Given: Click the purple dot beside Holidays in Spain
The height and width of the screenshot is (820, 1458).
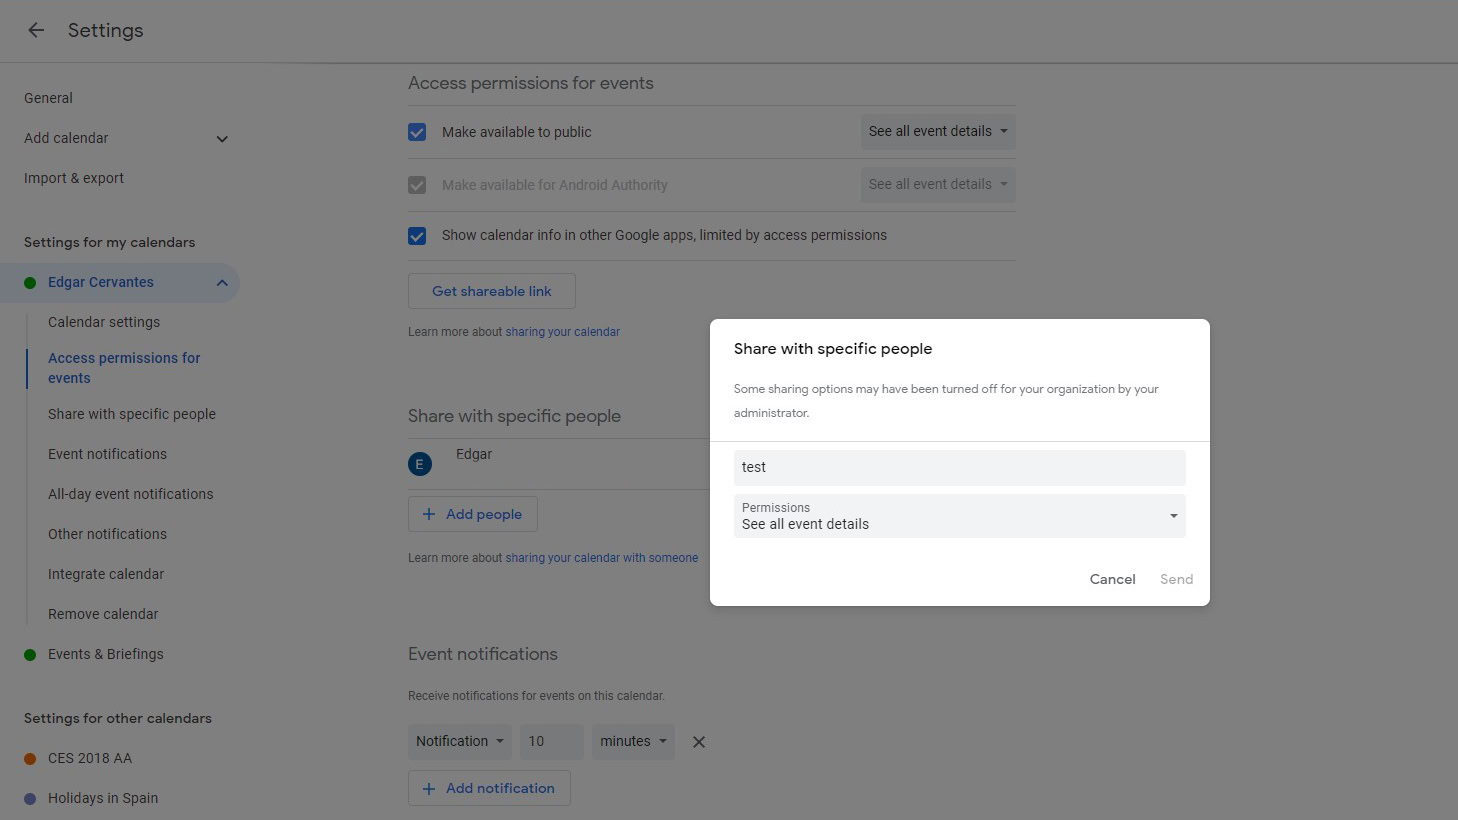Looking at the screenshot, I should (x=29, y=798).
